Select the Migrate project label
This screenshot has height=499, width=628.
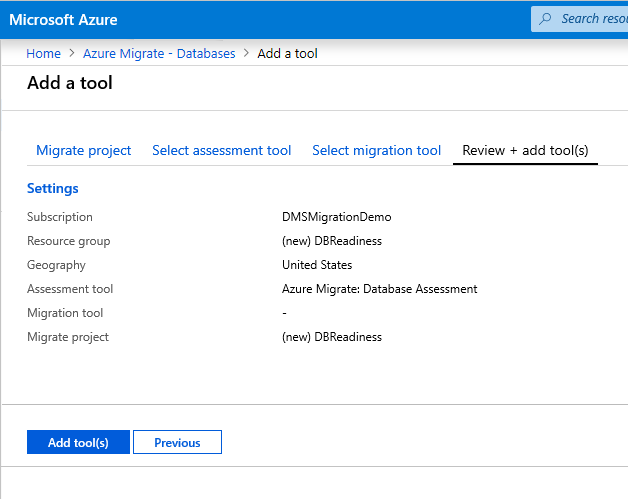pyautogui.click(x=68, y=337)
